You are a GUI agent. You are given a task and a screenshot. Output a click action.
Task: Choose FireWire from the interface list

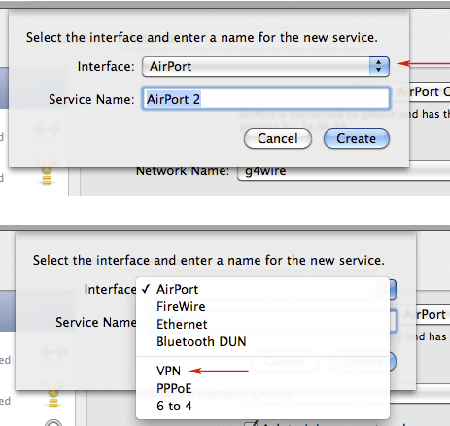(263, 307)
